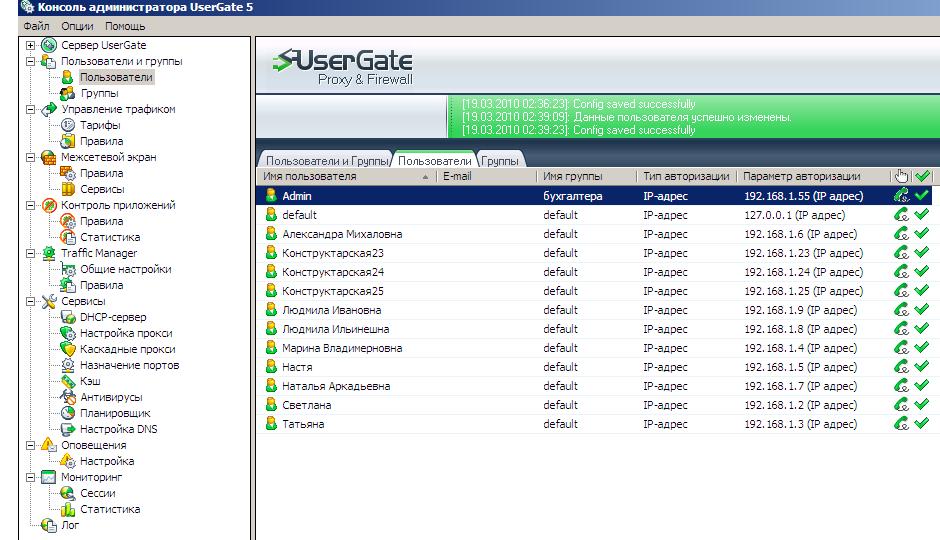Click the Управление трафиком arrow icon
The width and height of the screenshot is (940, 540).
point(49,109)
